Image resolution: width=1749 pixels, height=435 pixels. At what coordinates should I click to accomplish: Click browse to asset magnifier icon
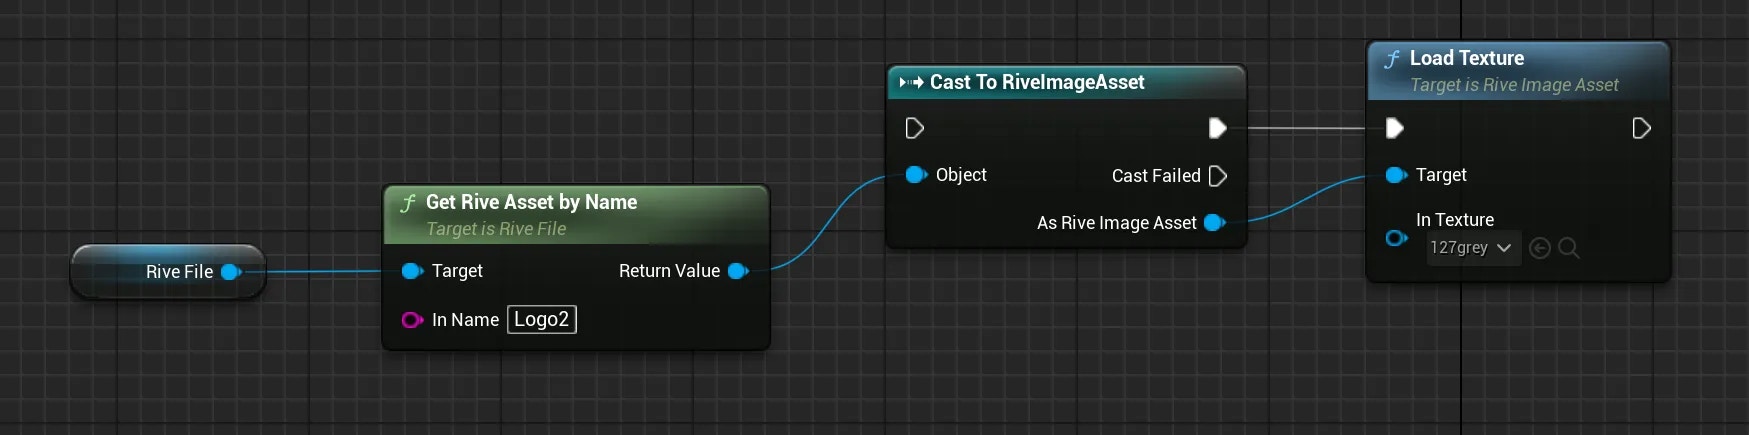click(1569, 248)
